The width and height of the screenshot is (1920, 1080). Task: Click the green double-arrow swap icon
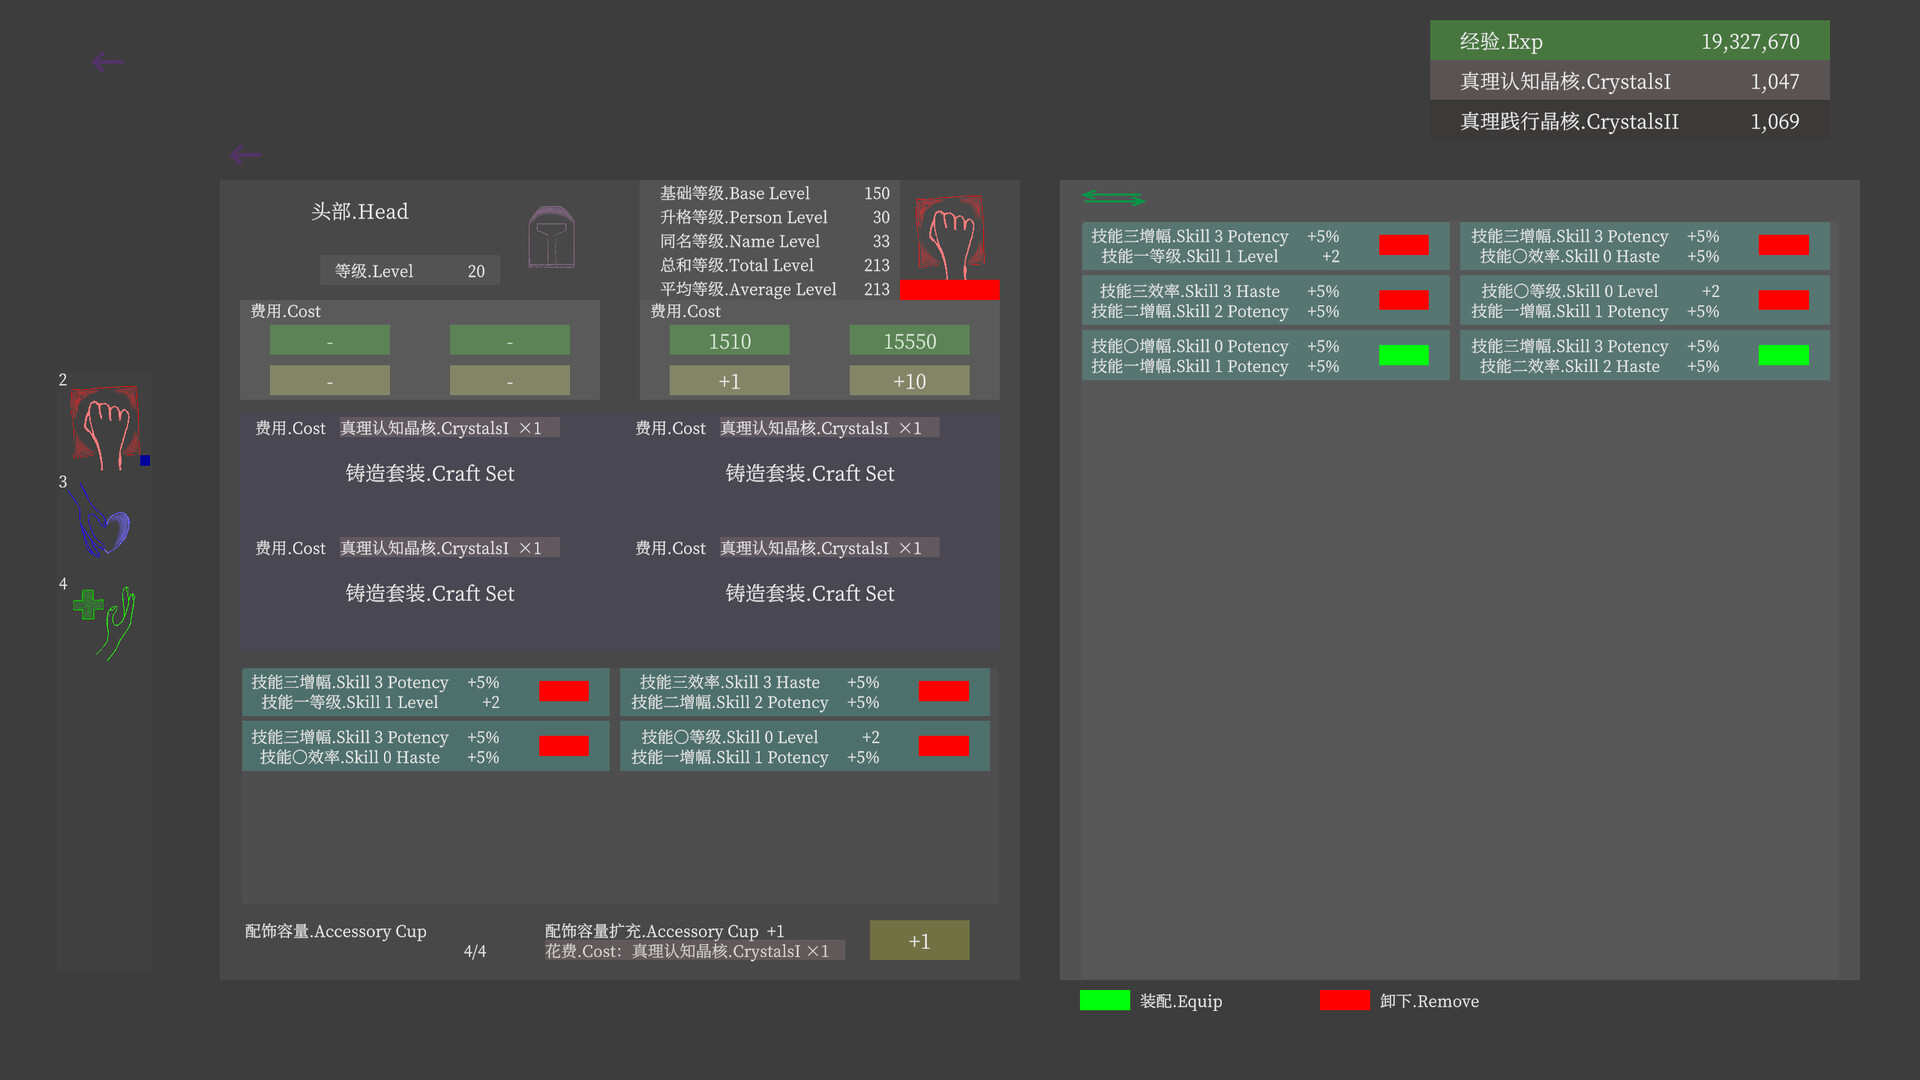[1113, 198]
